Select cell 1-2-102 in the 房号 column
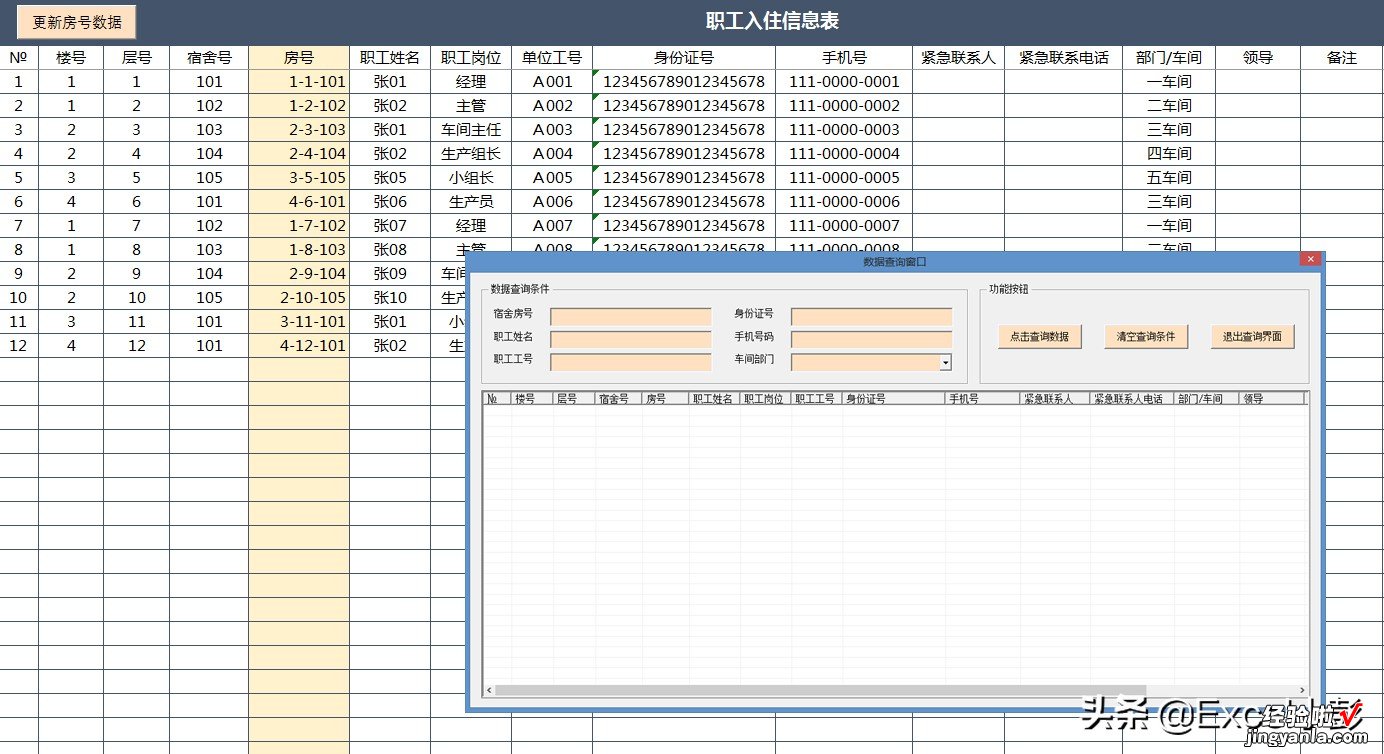This screenshot has height=754, width=1384. pyautogui.click(x=299, y=106)
